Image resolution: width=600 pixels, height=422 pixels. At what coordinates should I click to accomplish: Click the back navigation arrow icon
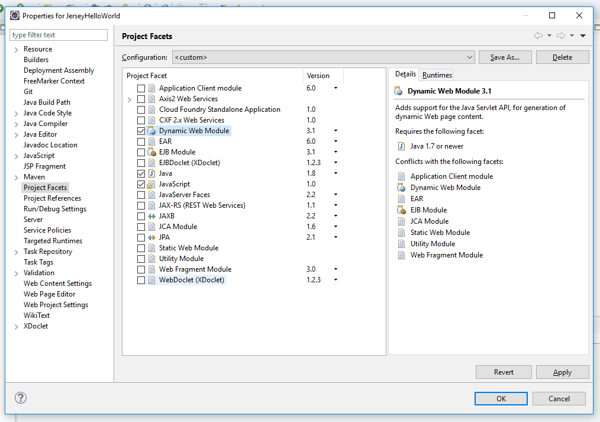pyautogui.click(x=539, y=36)
